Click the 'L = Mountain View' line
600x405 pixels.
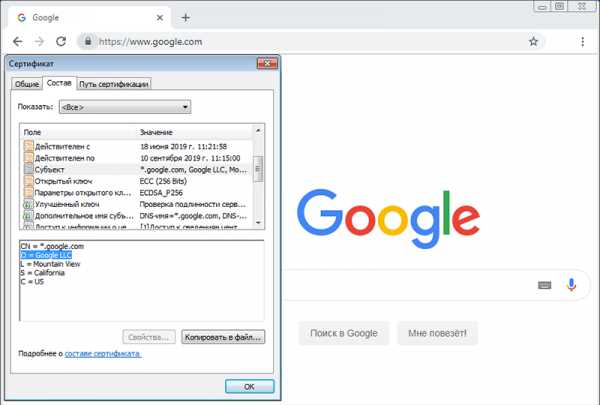click(50, 264)
